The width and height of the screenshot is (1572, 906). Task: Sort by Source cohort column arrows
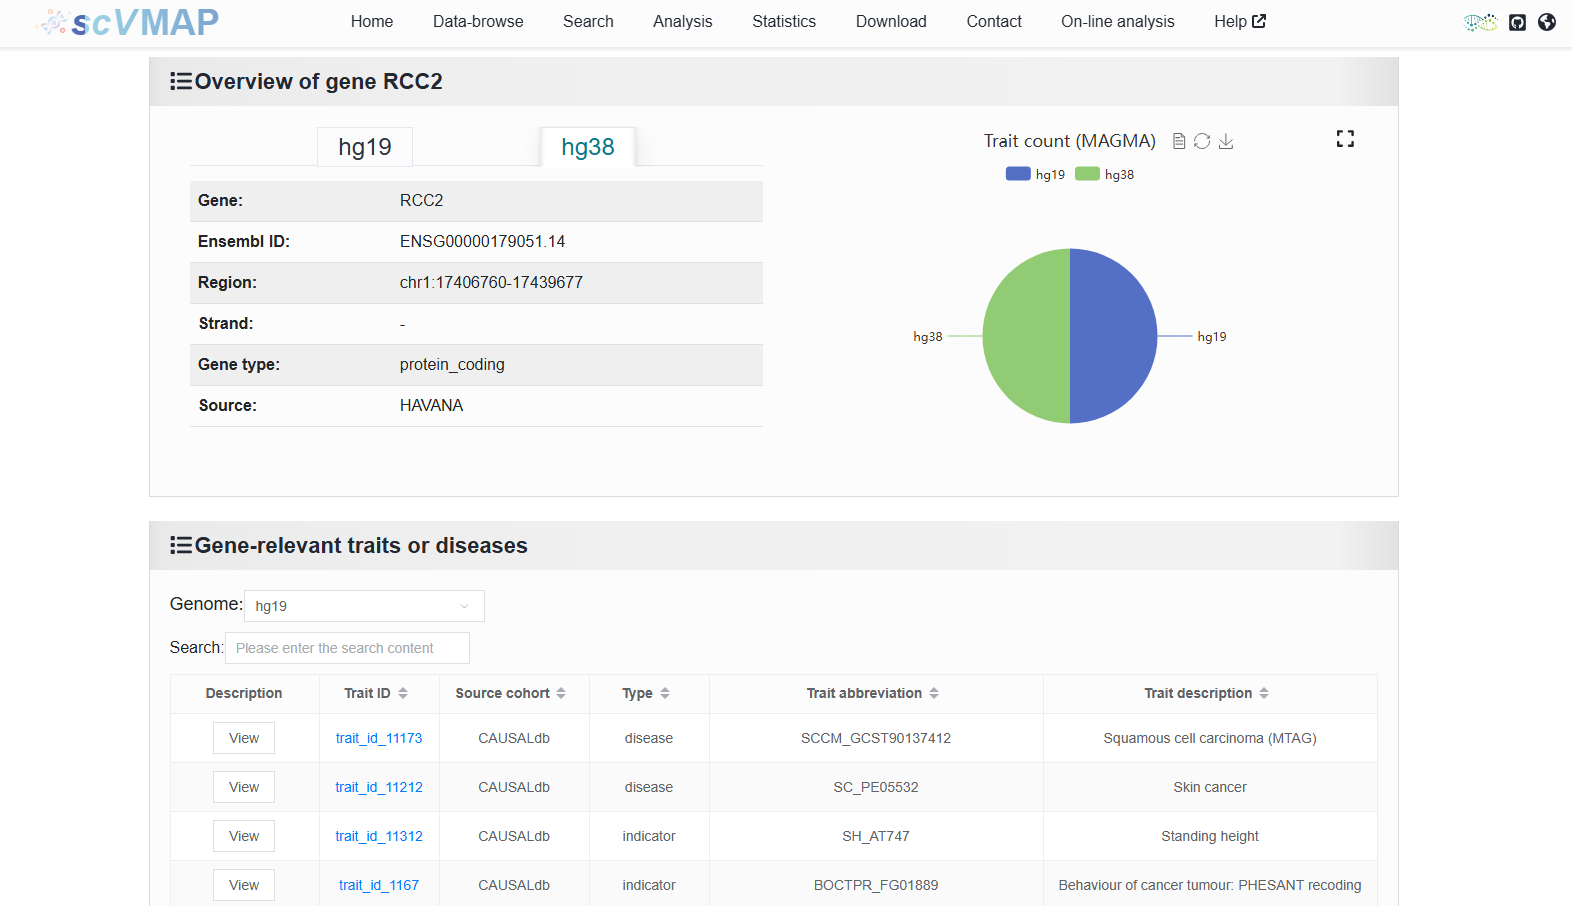[561, 693]
